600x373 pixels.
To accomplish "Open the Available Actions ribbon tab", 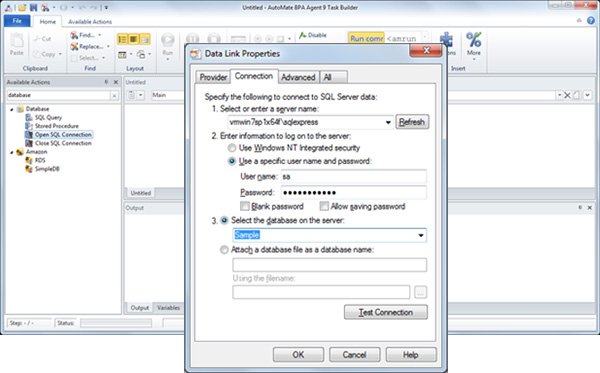I will 90,22.
